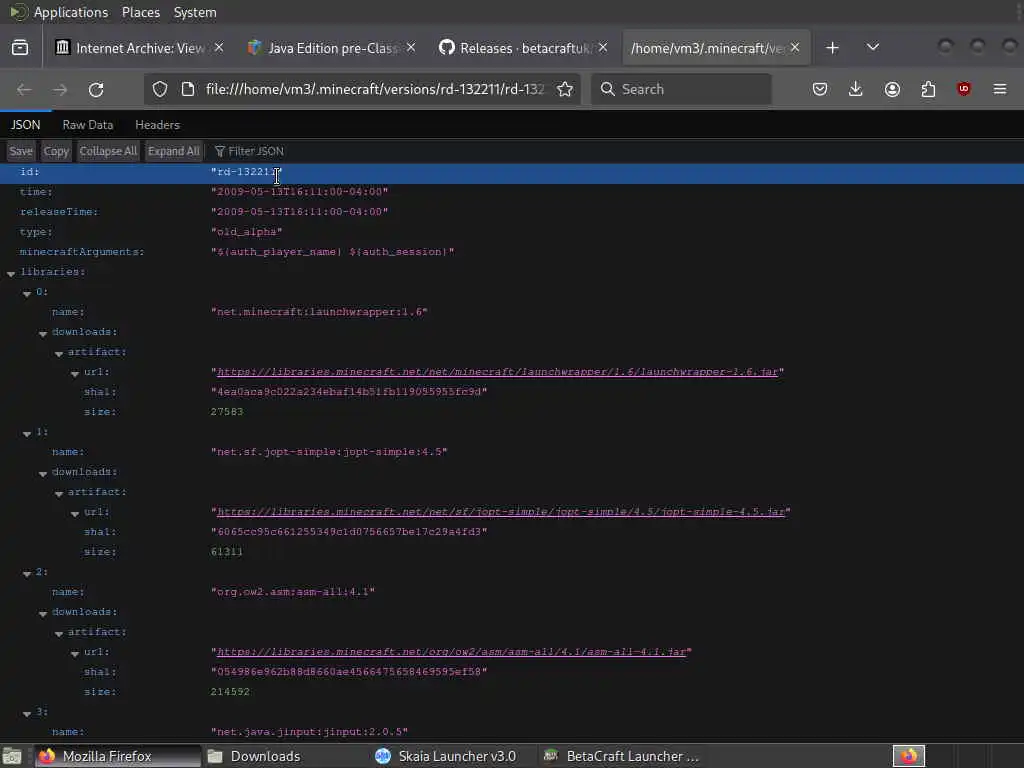This screenshot has width=1024, height=768.
Task: Click the Minecraft wiki tab favicon
Action: click(x=255, y=48)
